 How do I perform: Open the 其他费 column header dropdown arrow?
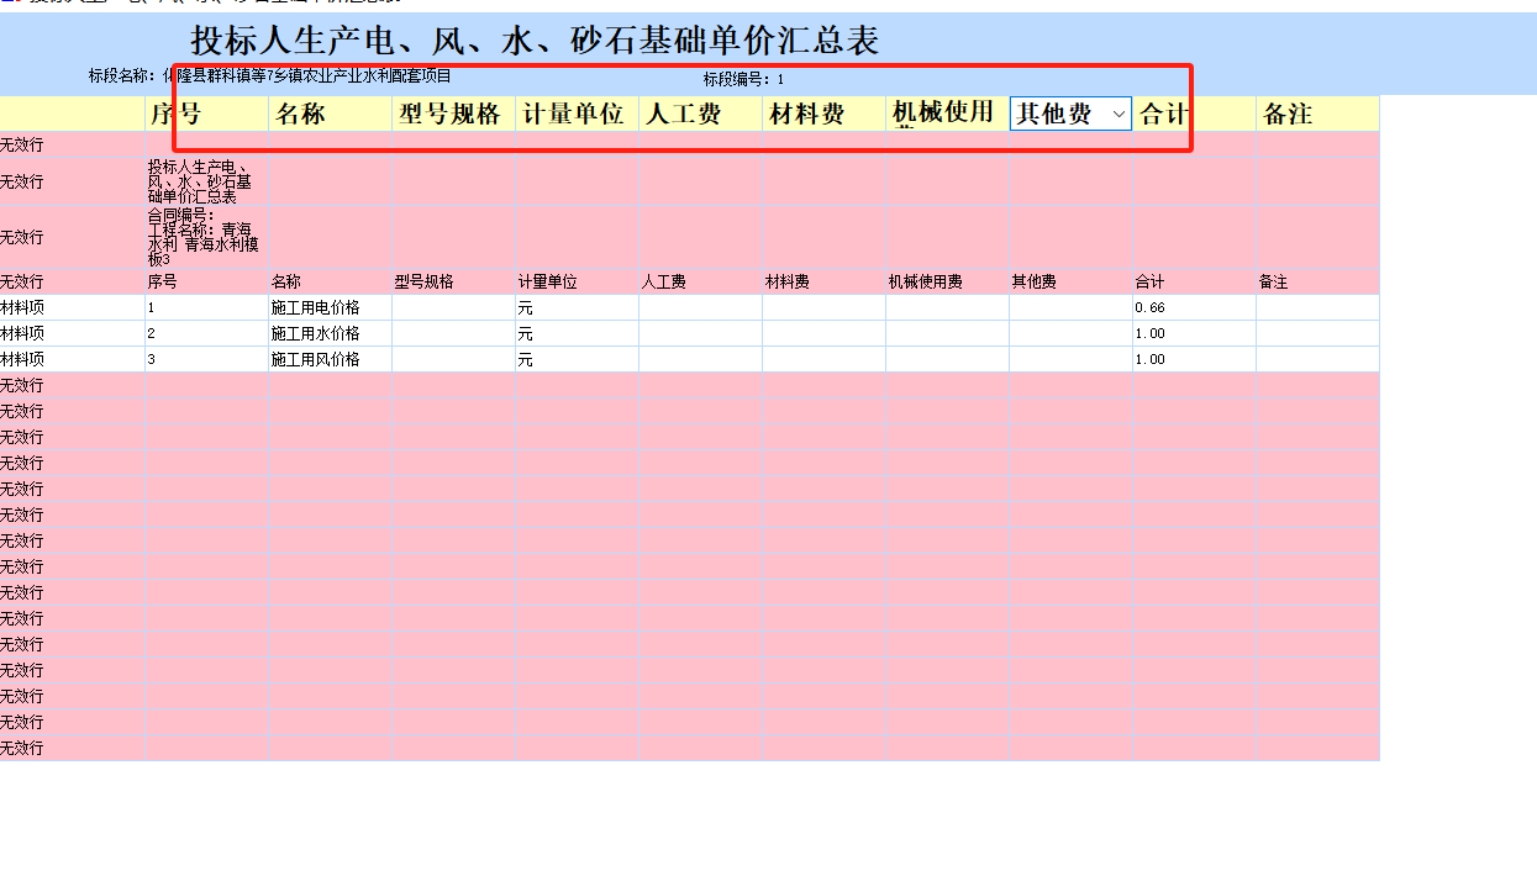[1118, 115]
